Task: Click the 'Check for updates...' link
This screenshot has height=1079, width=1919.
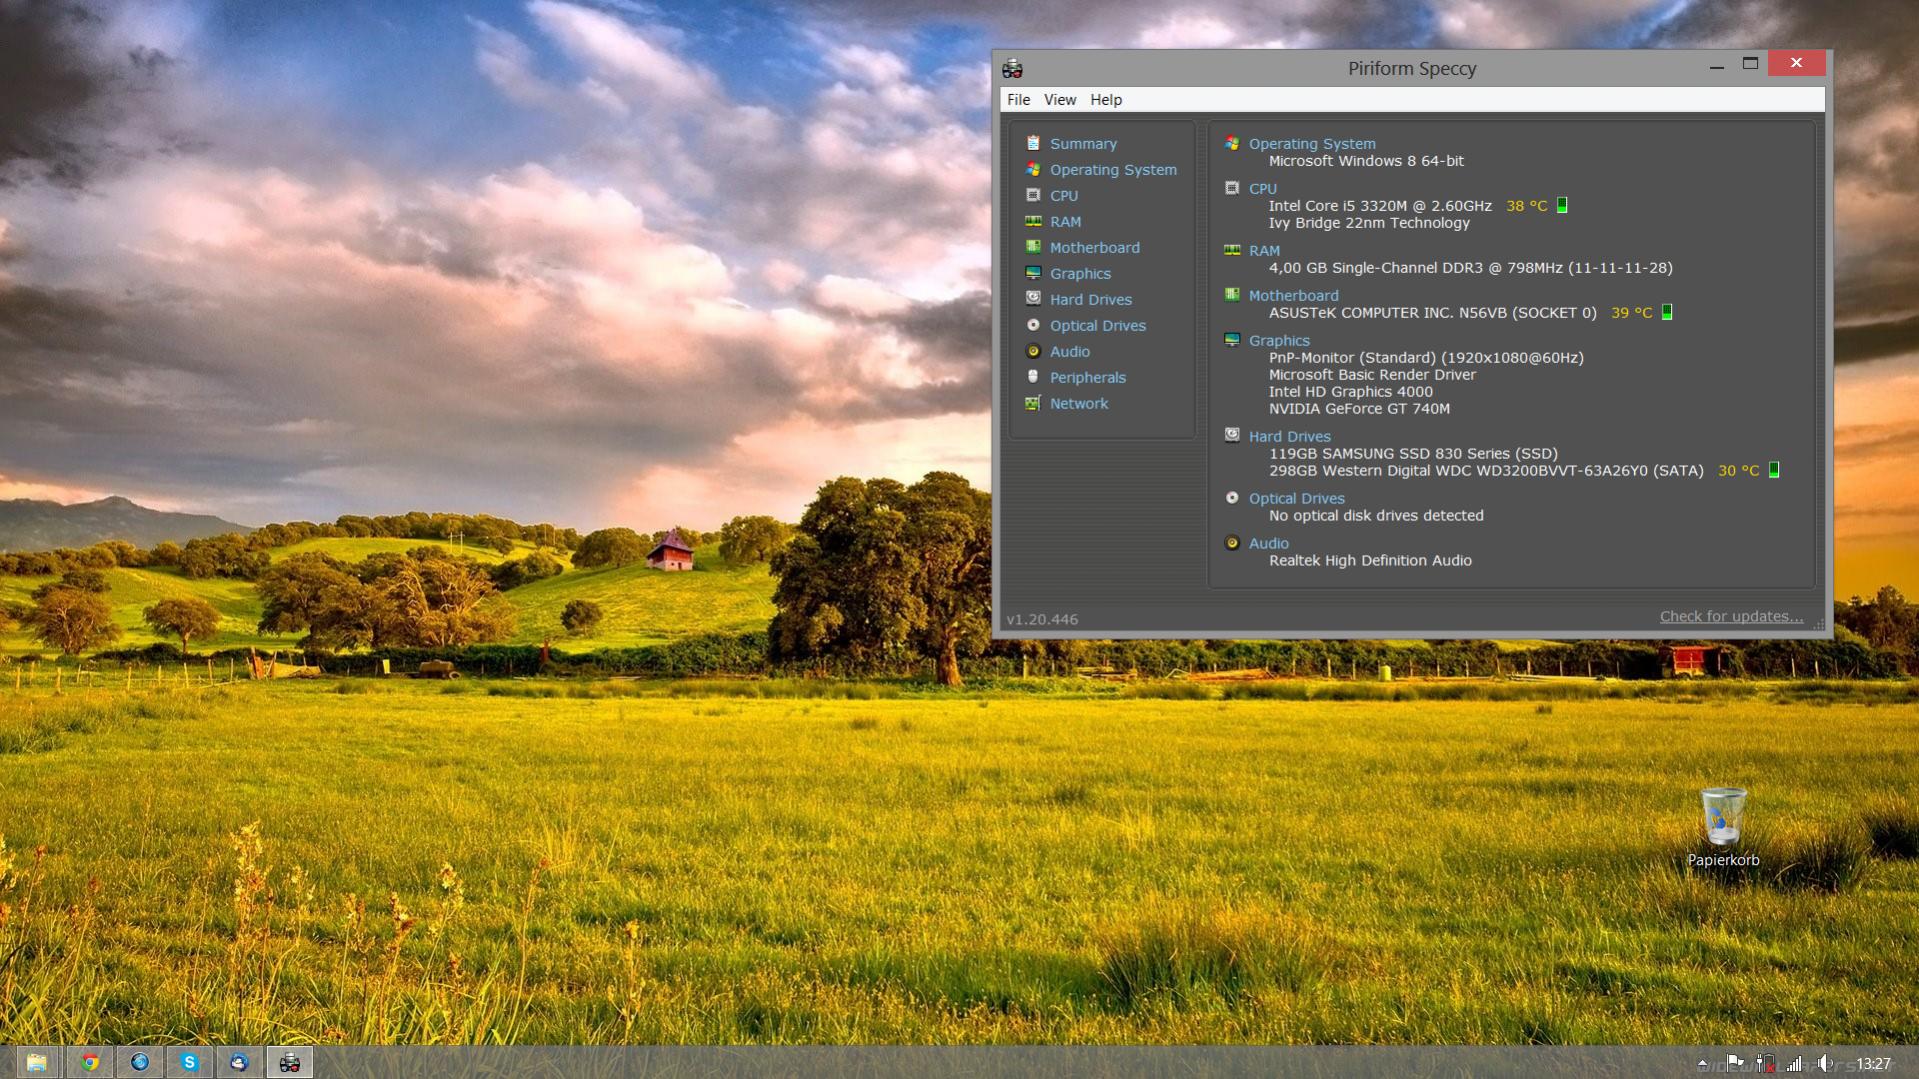Action: coord(1731,617)
